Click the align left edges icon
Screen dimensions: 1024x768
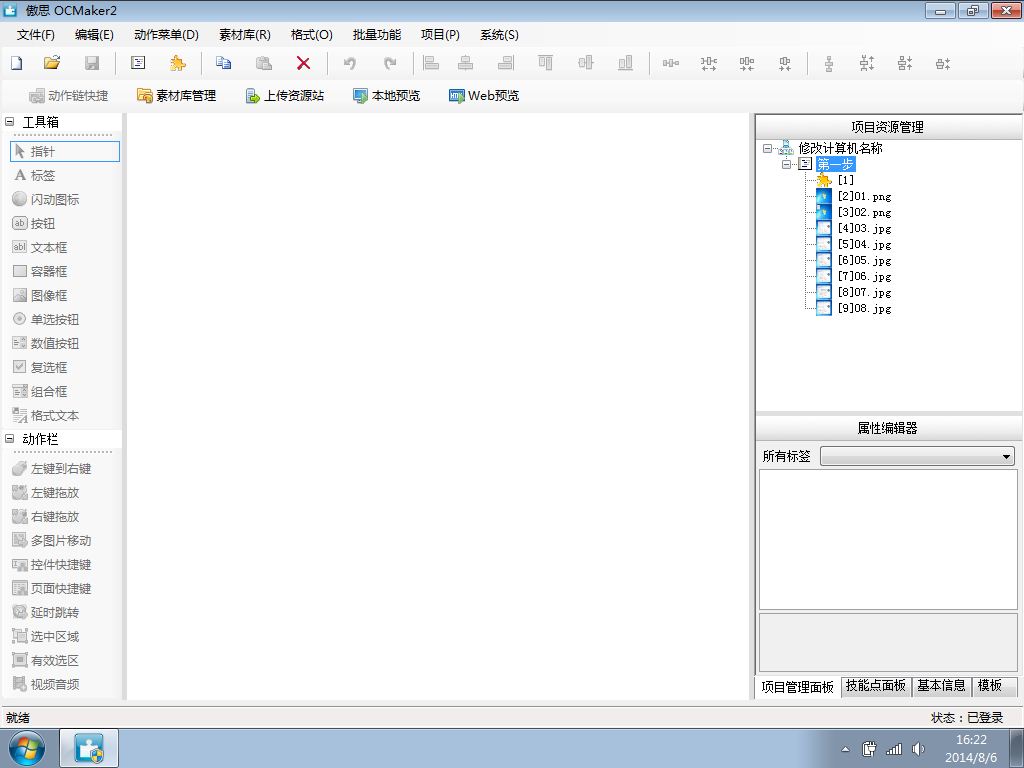431,63
